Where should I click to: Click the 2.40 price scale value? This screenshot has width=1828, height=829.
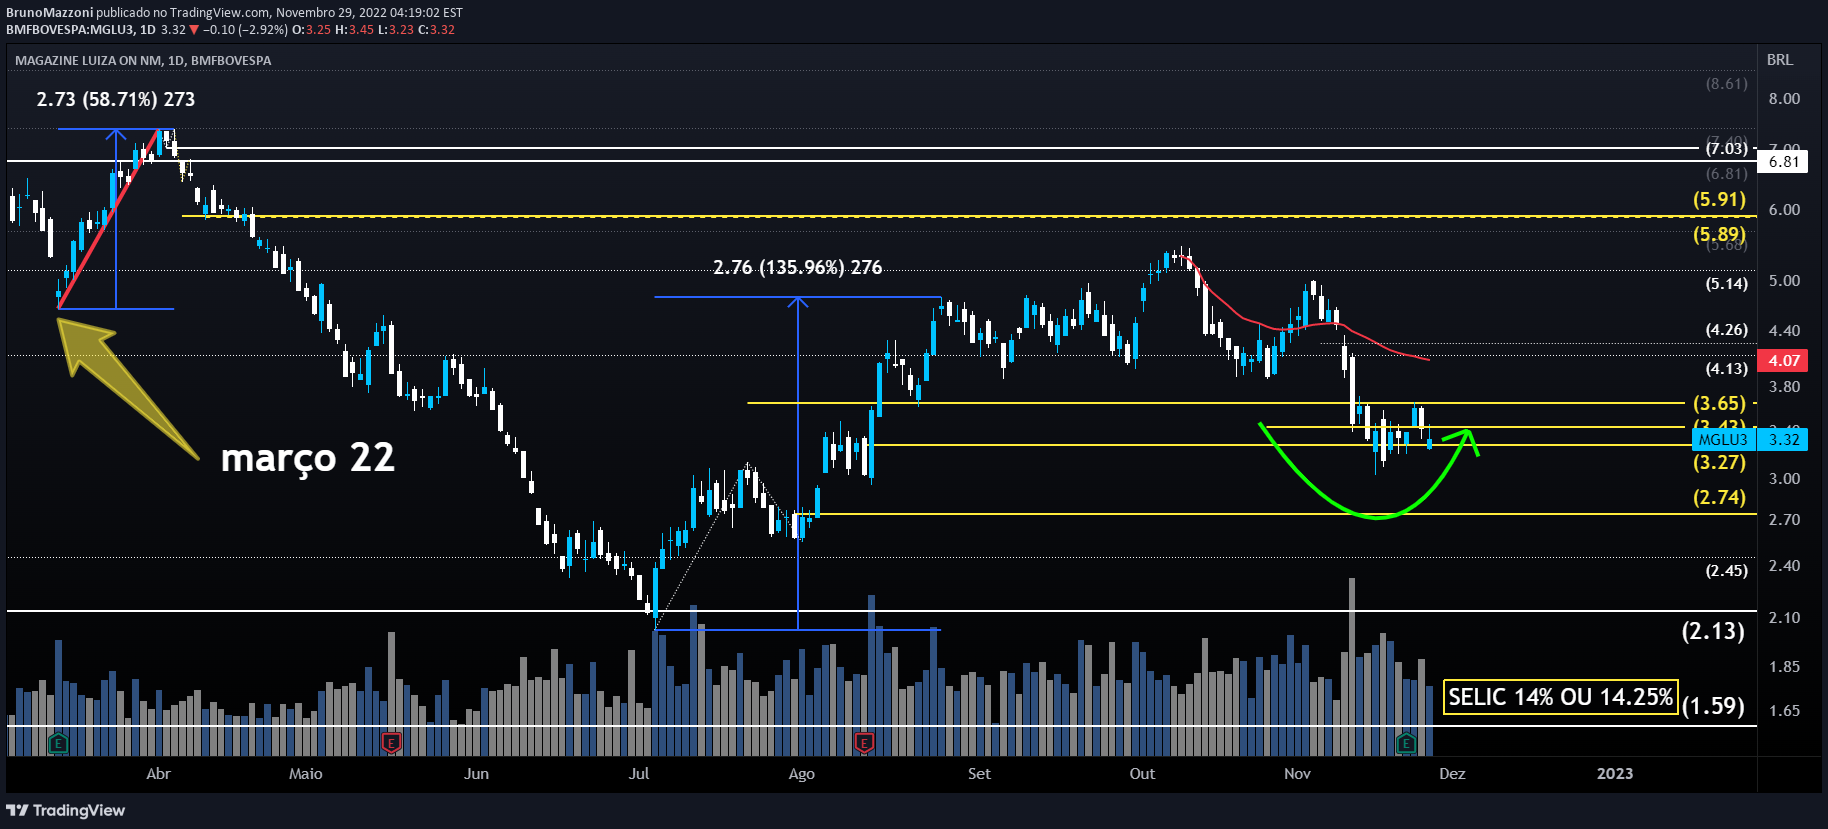1784,566
